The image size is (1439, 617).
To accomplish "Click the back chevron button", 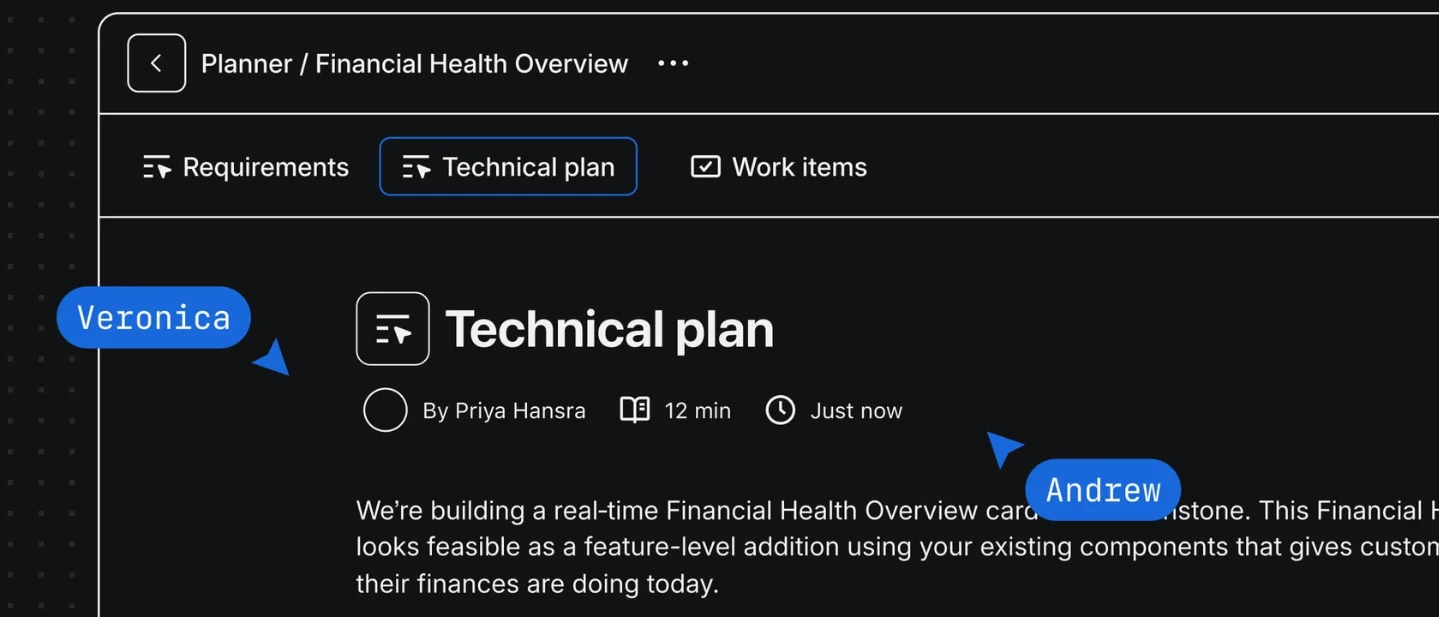I will 156,63.
